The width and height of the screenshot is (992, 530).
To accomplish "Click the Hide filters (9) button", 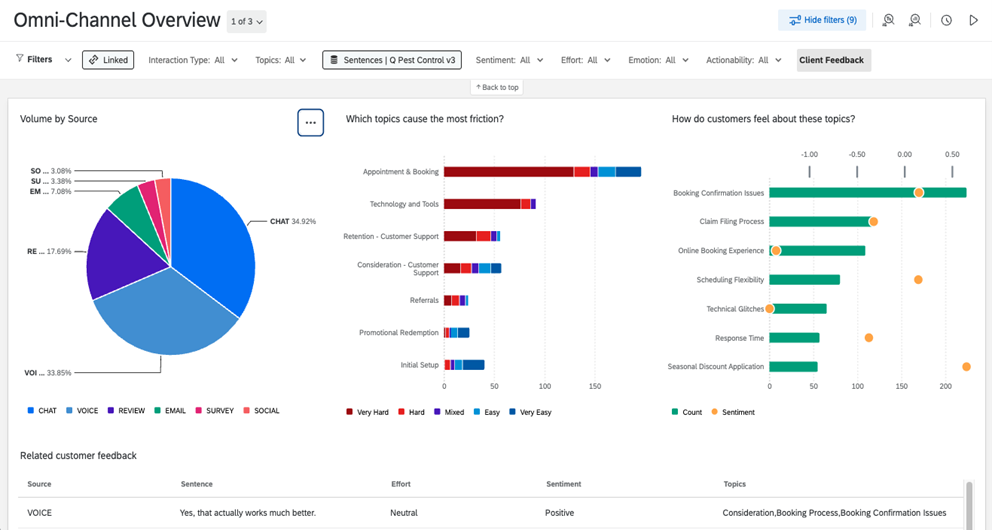I will pos(822,20).
